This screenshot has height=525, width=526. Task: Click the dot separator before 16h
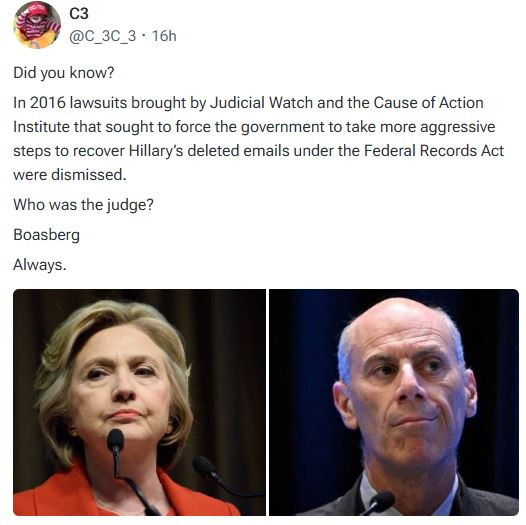144,35
